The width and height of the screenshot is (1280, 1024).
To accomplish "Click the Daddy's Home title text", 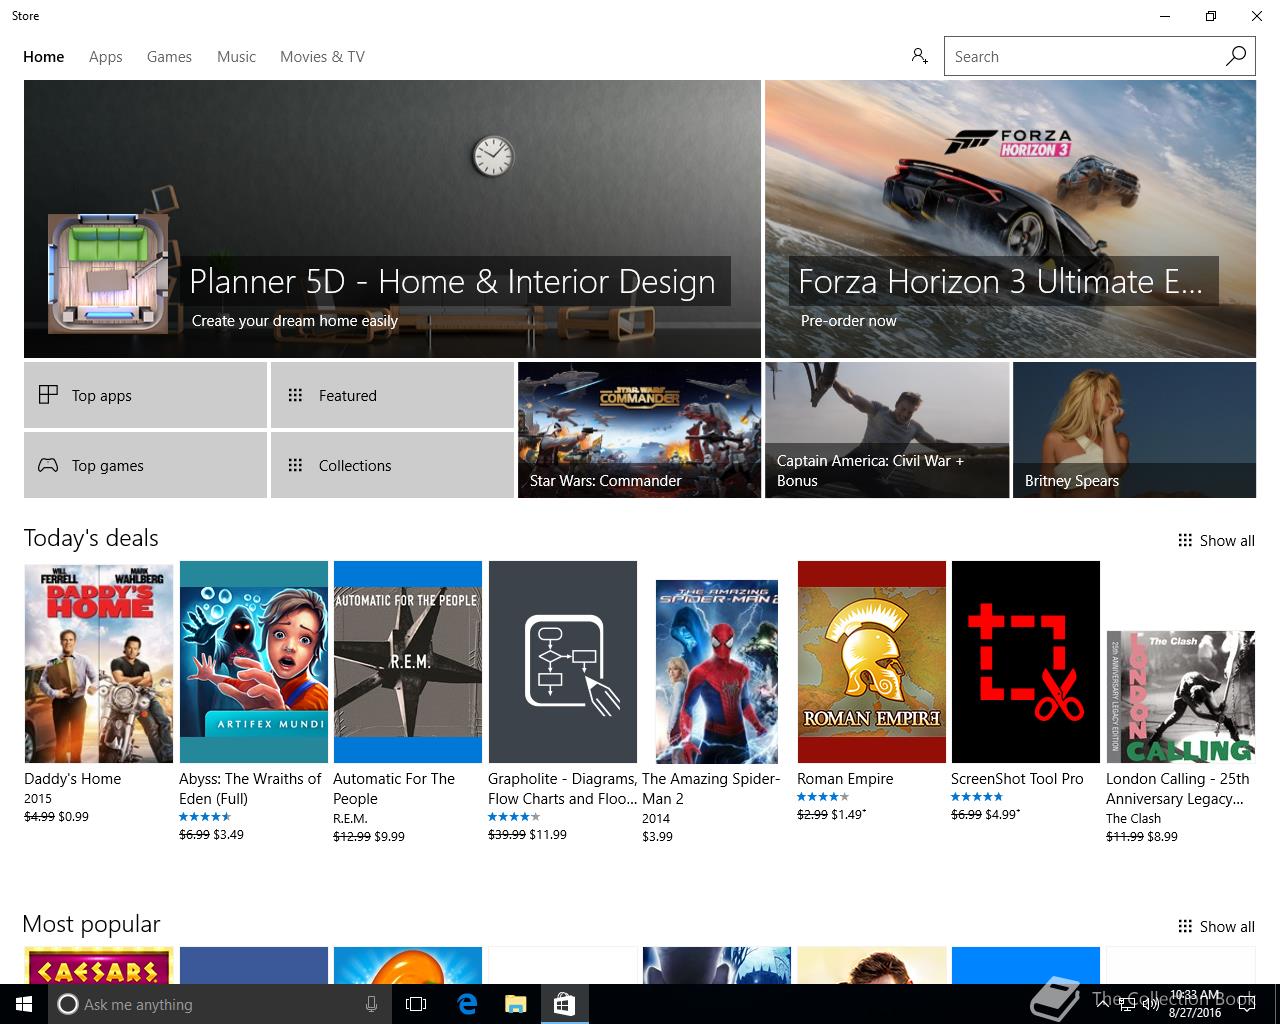I will pyautogui.click(x=72, y=778).
